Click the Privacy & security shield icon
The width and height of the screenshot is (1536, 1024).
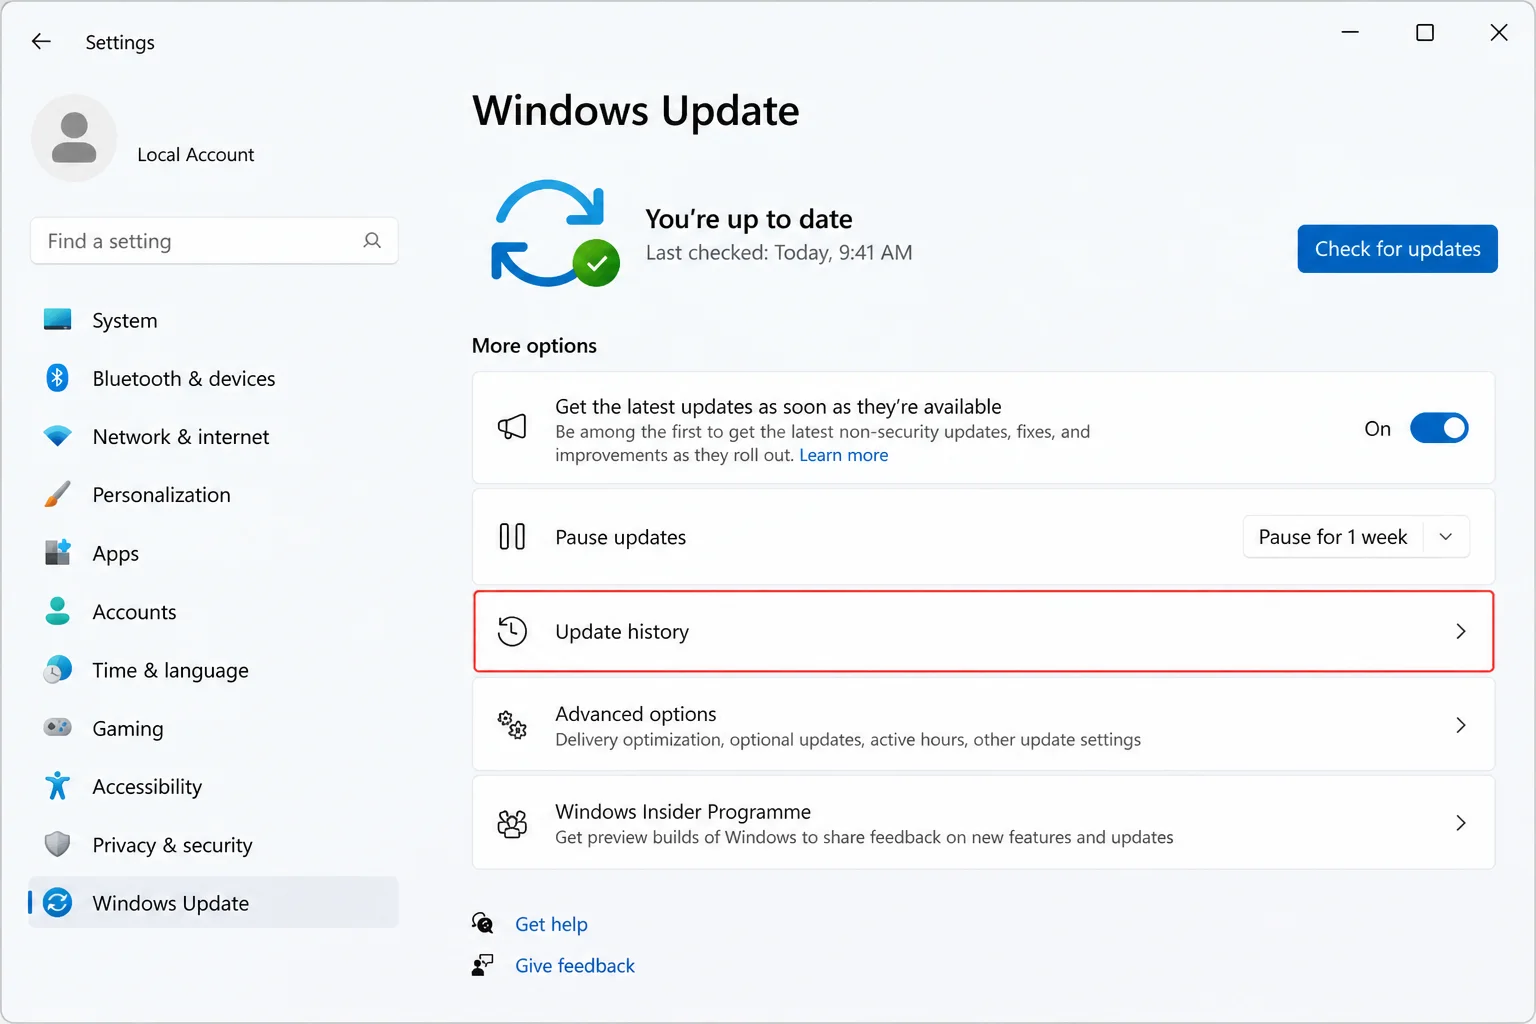[x=58, y=844]
